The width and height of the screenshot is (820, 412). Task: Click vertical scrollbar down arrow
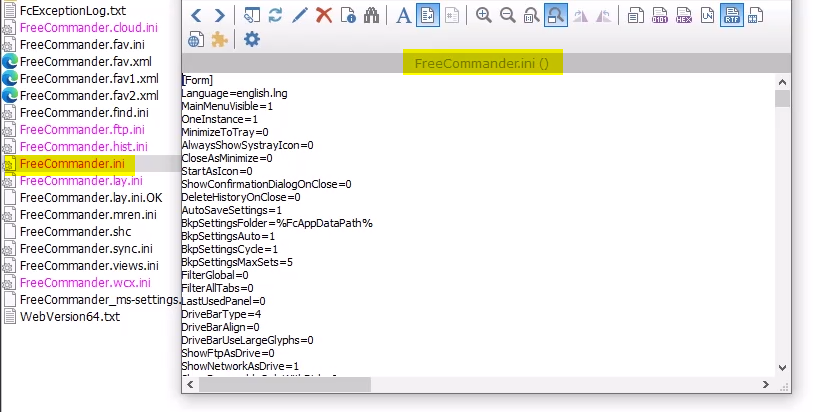782,368
